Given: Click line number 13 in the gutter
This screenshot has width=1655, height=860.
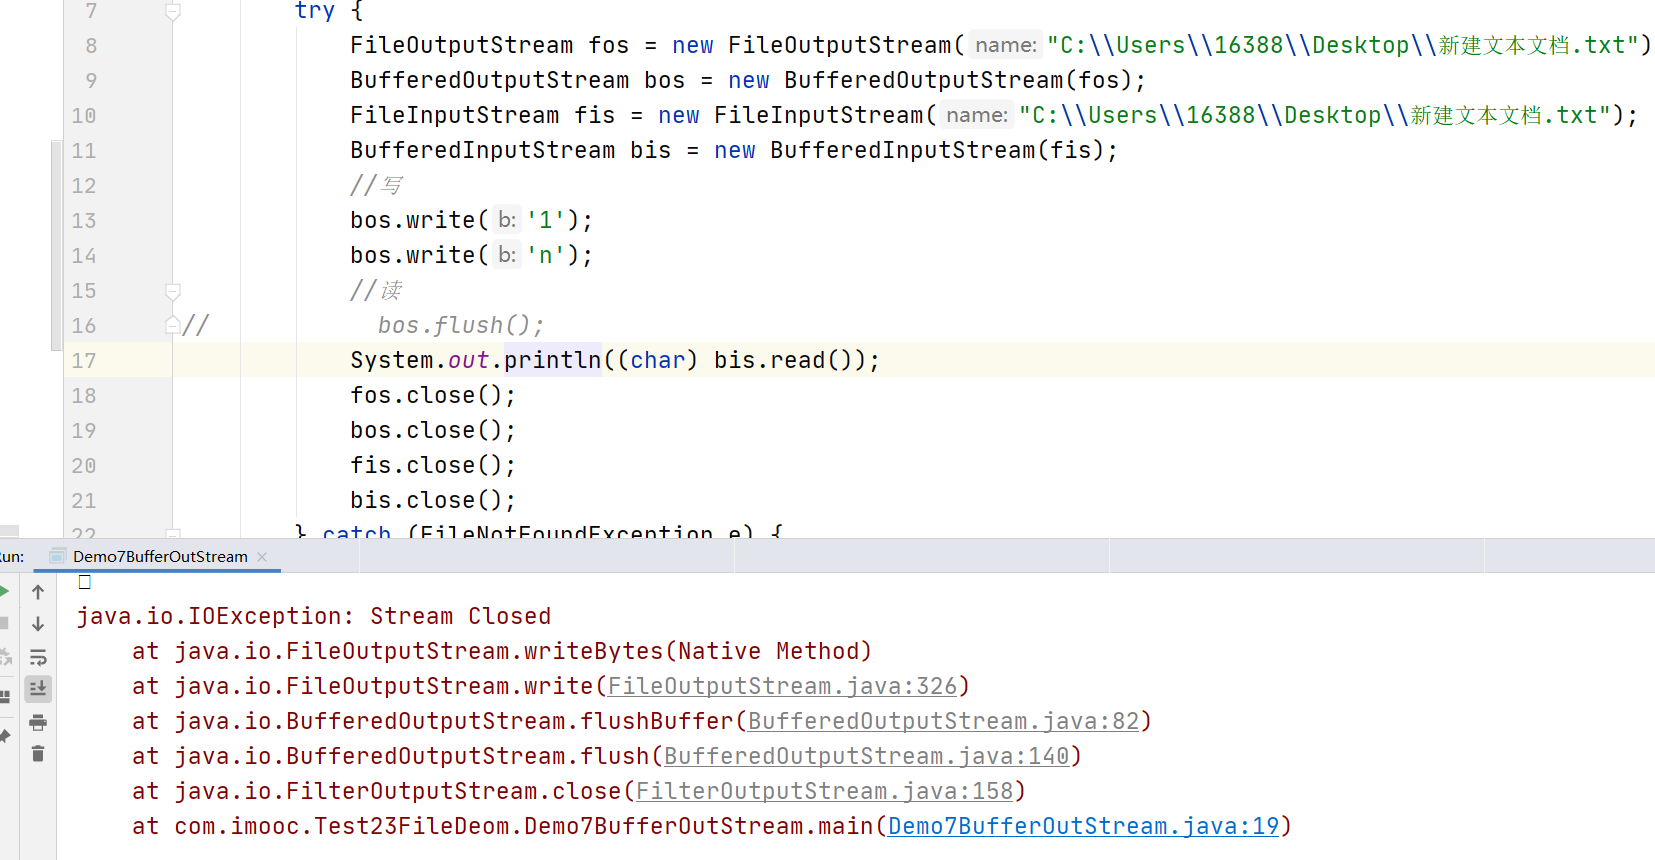Looking at the screenshot, I should point(84,220).
